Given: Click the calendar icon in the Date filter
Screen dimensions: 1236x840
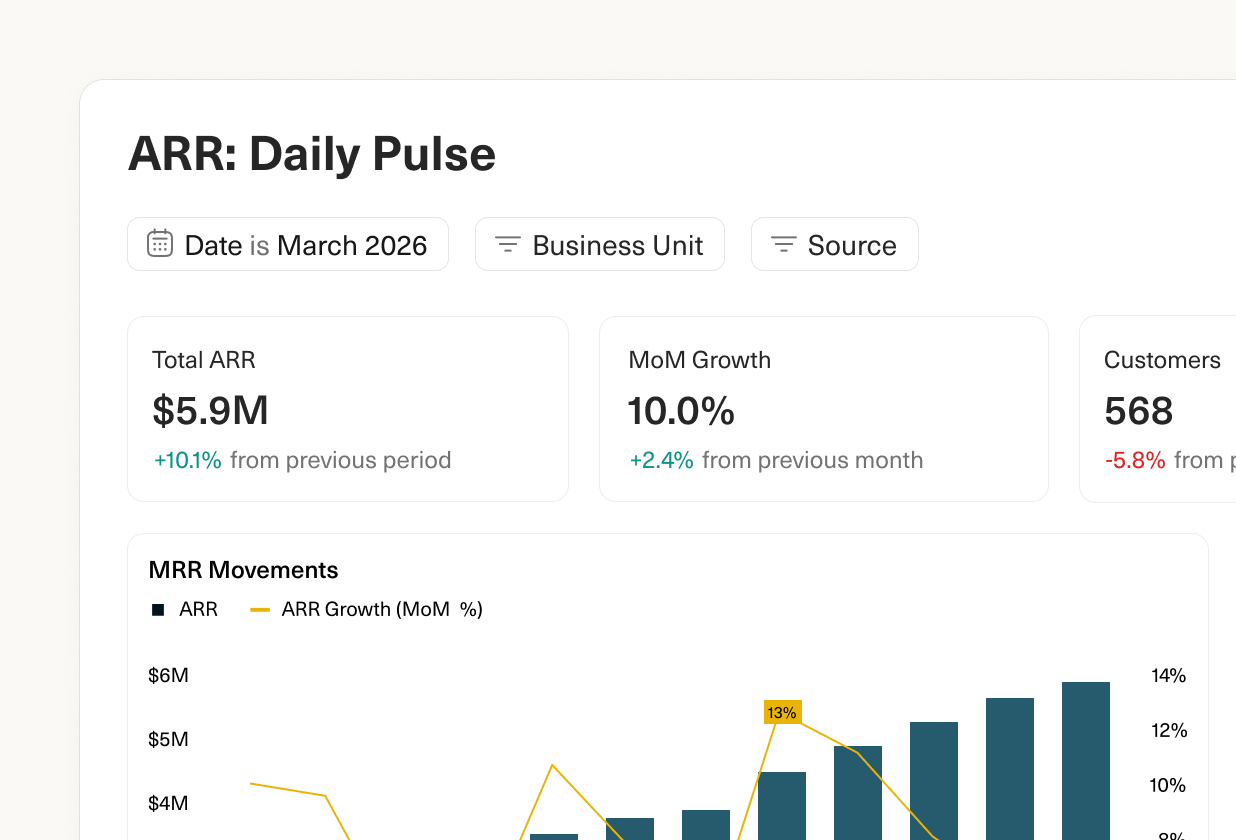Looking at the screenshot, I should [160, 243].
